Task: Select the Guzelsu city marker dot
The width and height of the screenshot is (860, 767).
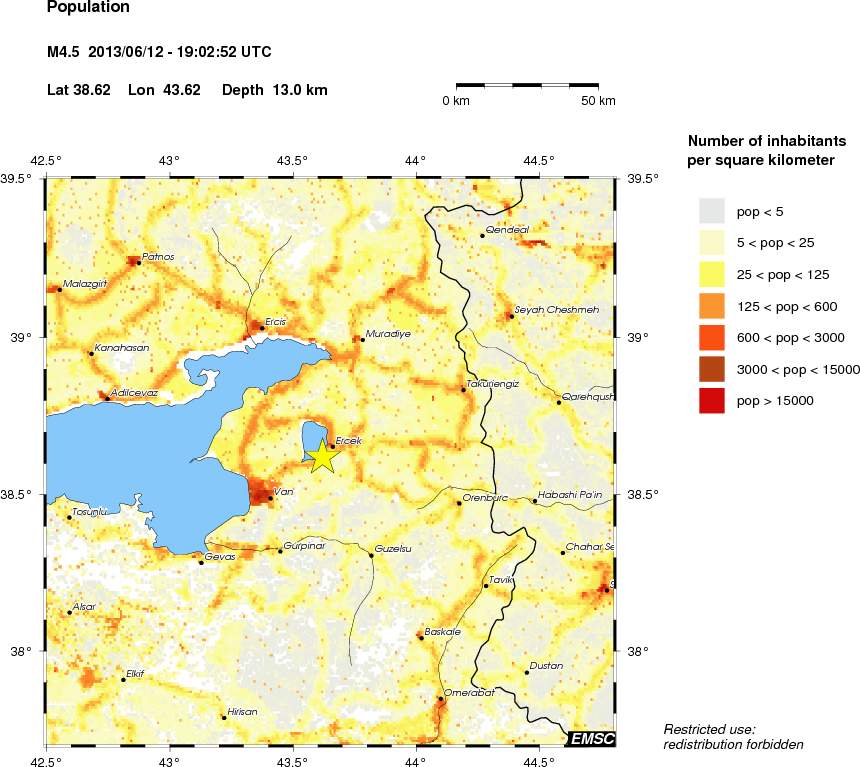Action: click(x=371, y=555)
